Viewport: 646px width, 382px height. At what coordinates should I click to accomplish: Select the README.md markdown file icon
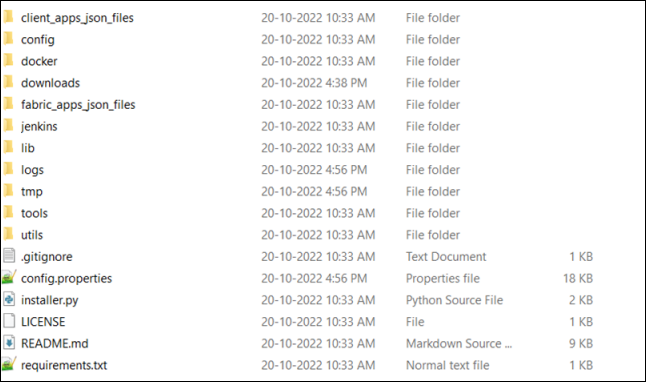coord(9,343)
